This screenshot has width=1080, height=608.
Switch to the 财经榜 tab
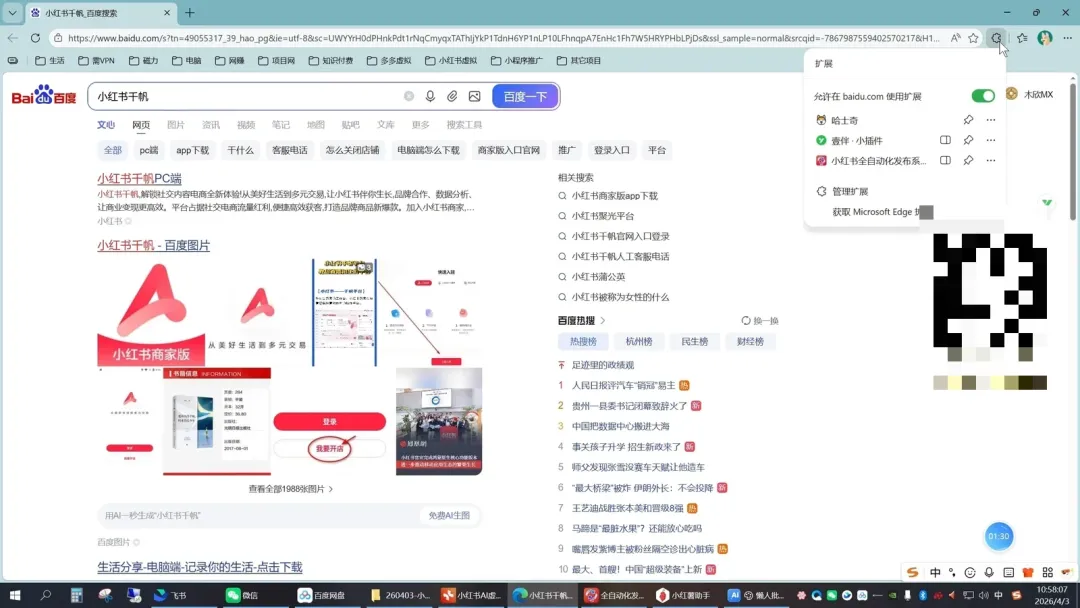[750, 342]
